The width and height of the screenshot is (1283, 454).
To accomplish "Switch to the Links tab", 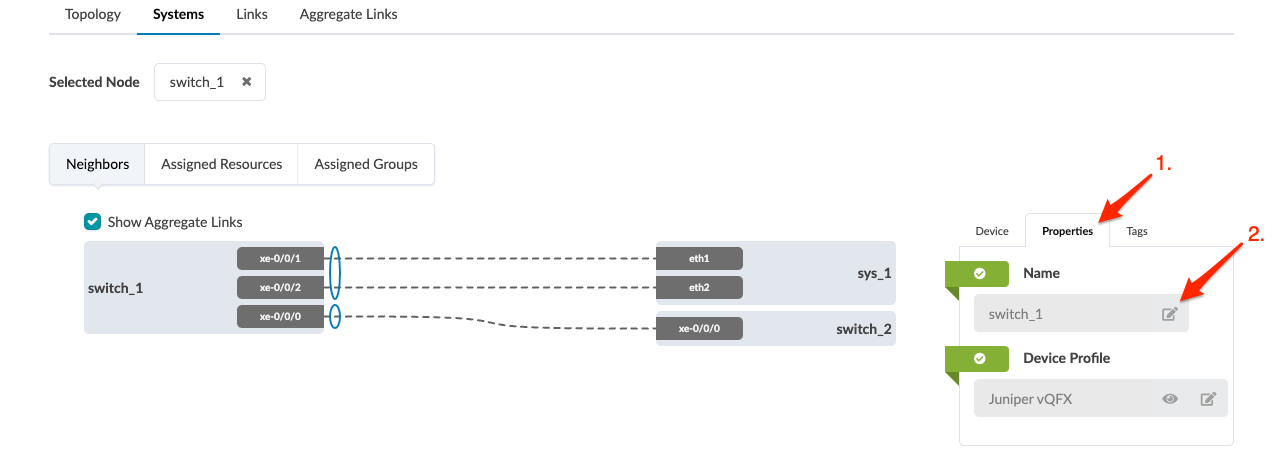I will tap(251, 15).
